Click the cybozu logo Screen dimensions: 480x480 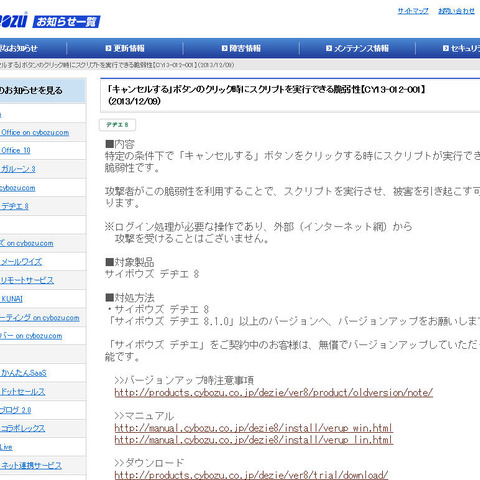(x=13, y=21)
